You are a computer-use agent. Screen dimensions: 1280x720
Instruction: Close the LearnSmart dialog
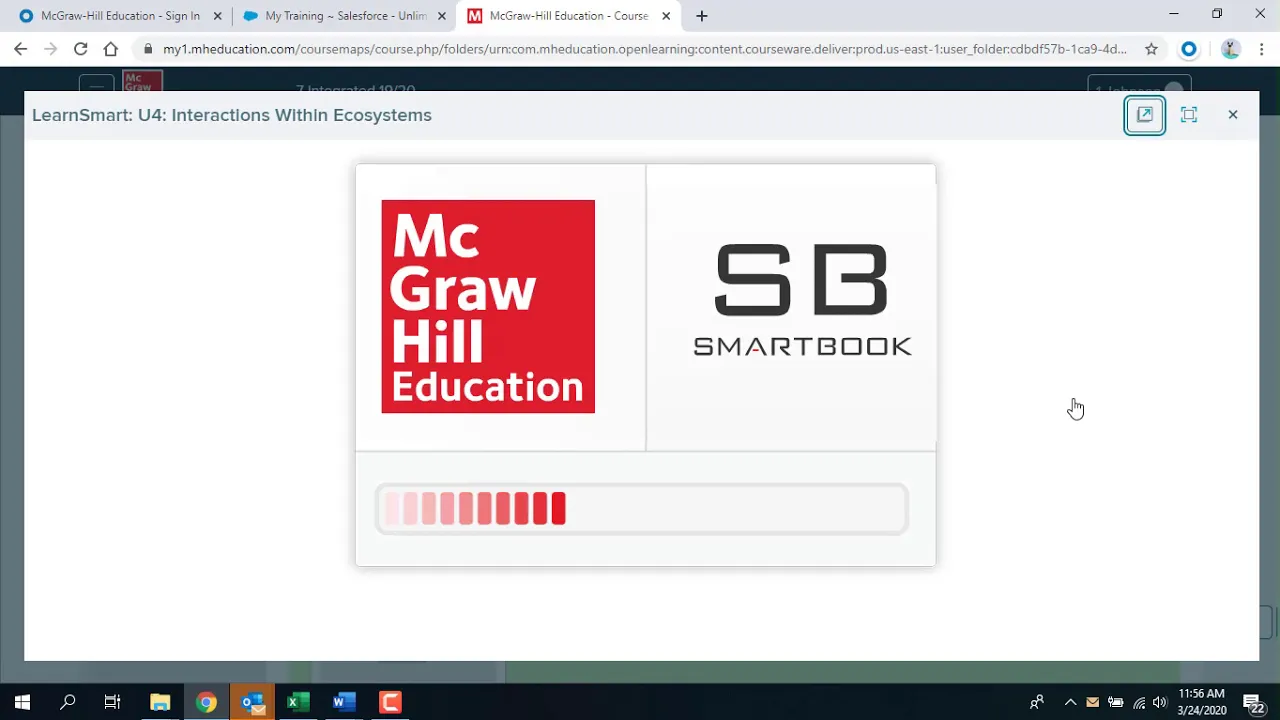(1233, 115)
